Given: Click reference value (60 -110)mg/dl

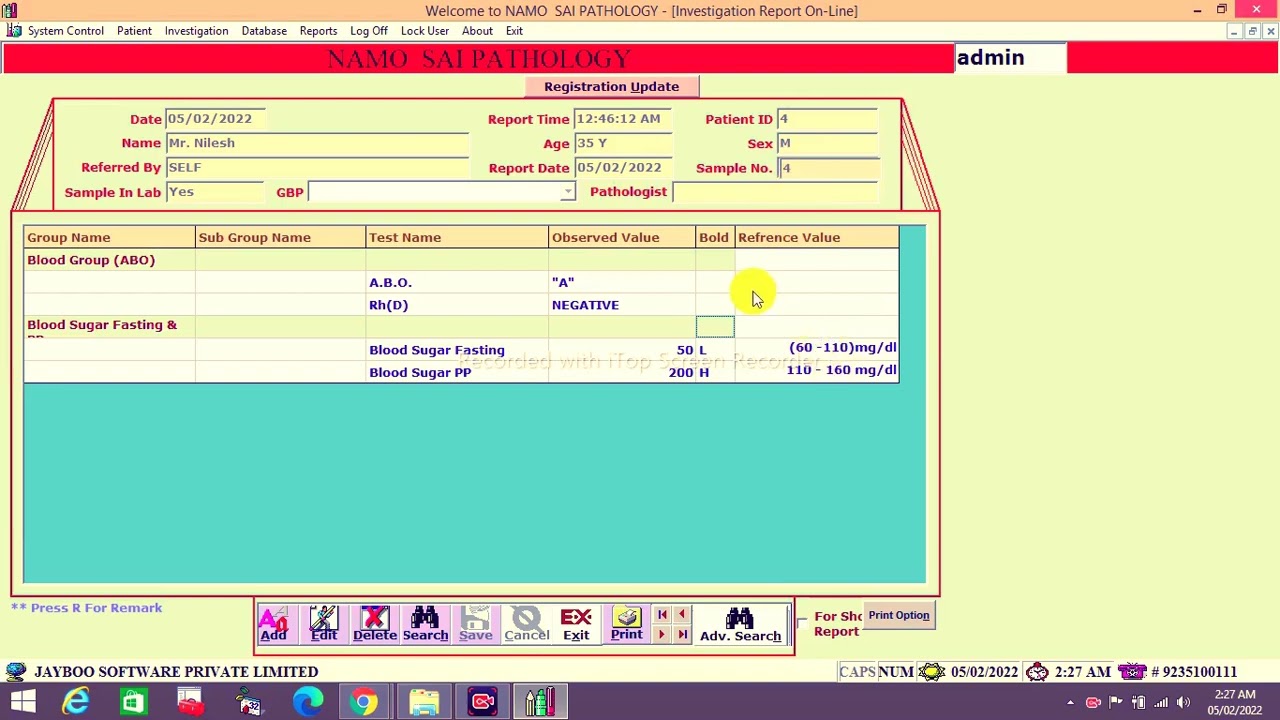Looking at the screenshot, I should [817, 348].
